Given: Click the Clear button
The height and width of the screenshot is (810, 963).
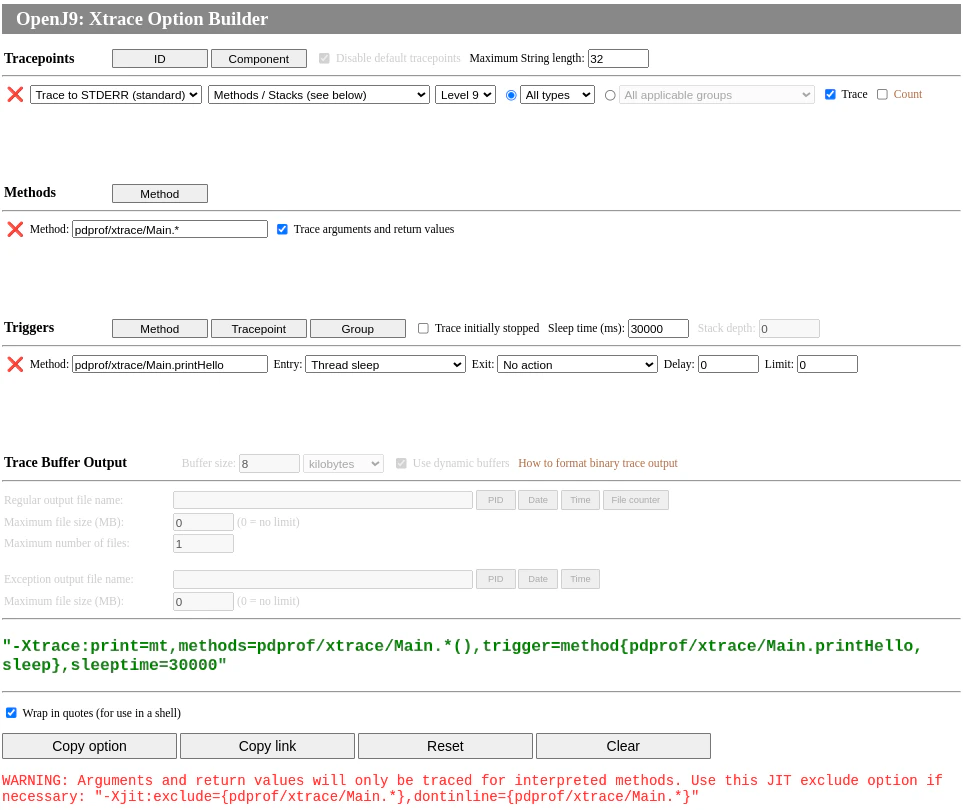Looking at the screenshot, I should tap(623, 746).
